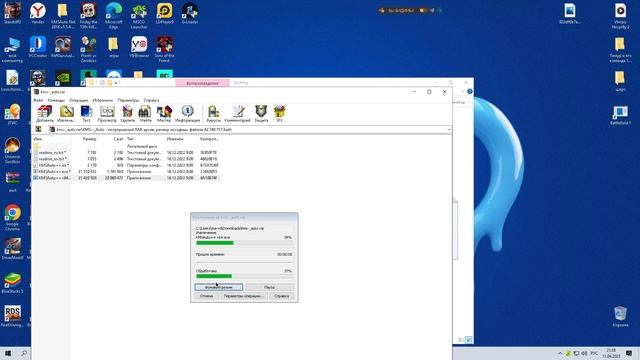Click the Извлечь (Extract) toolbar icon
Image resolution: width=640 pixels, height=360 pixels.
pyautogui.click(x=67, y=113)
